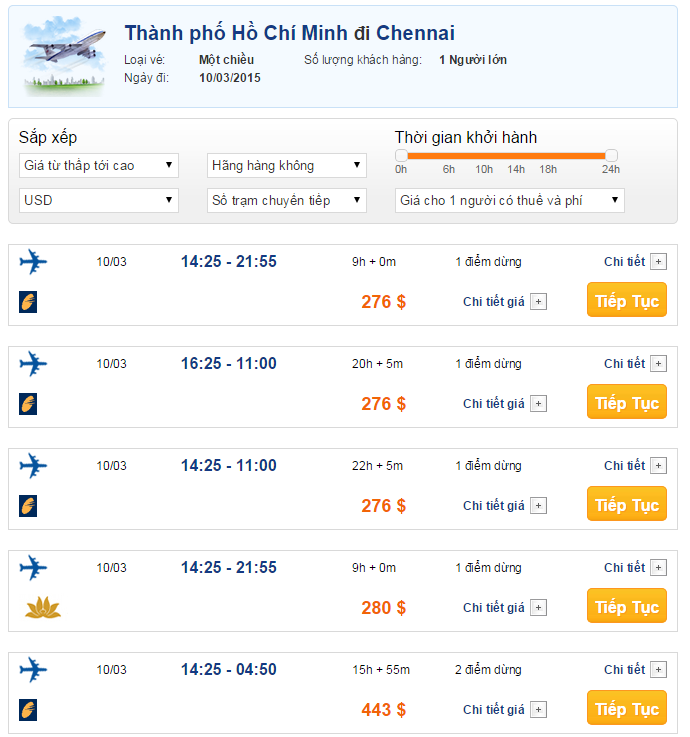The width and height of the screenshot is (690, 737).
Task: Click plane icon of 14:25 - 04:50 flight
Action: click(33, 669)
